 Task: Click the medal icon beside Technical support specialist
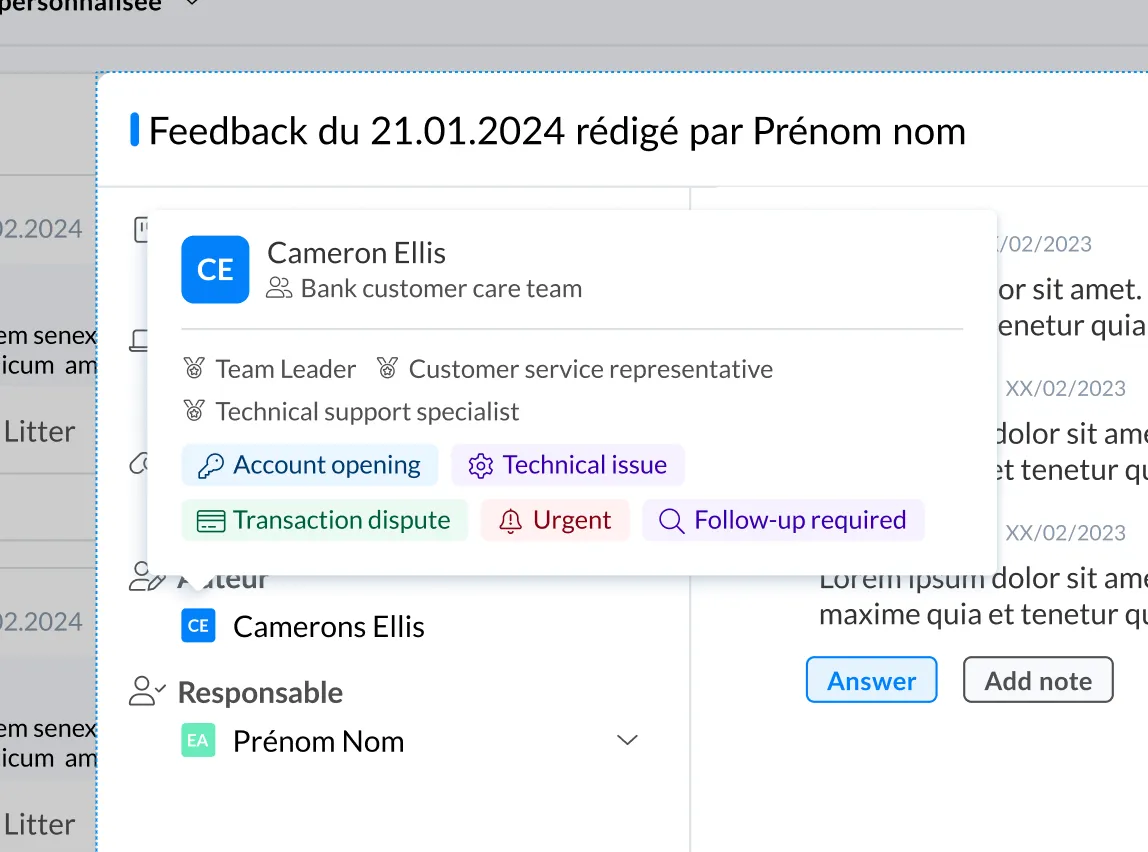coord(195,411)
